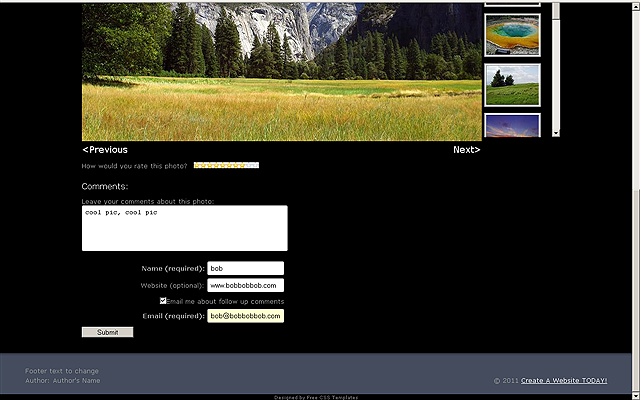Viewport: 640px width, 400px height.
Task: Click the Website optional input field
Action: pos(245,285)
